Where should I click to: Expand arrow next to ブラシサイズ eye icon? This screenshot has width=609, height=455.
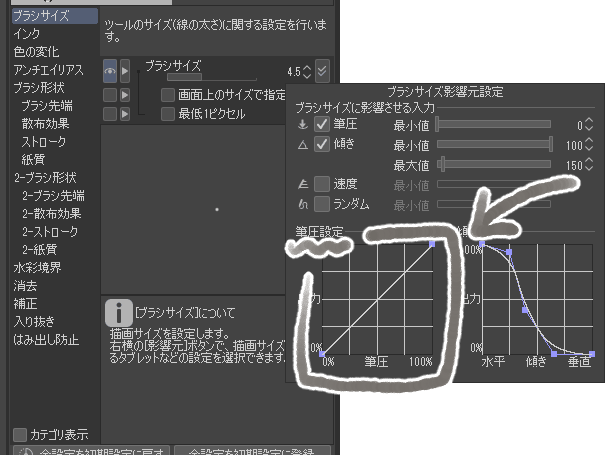click(x=125, y=73)
